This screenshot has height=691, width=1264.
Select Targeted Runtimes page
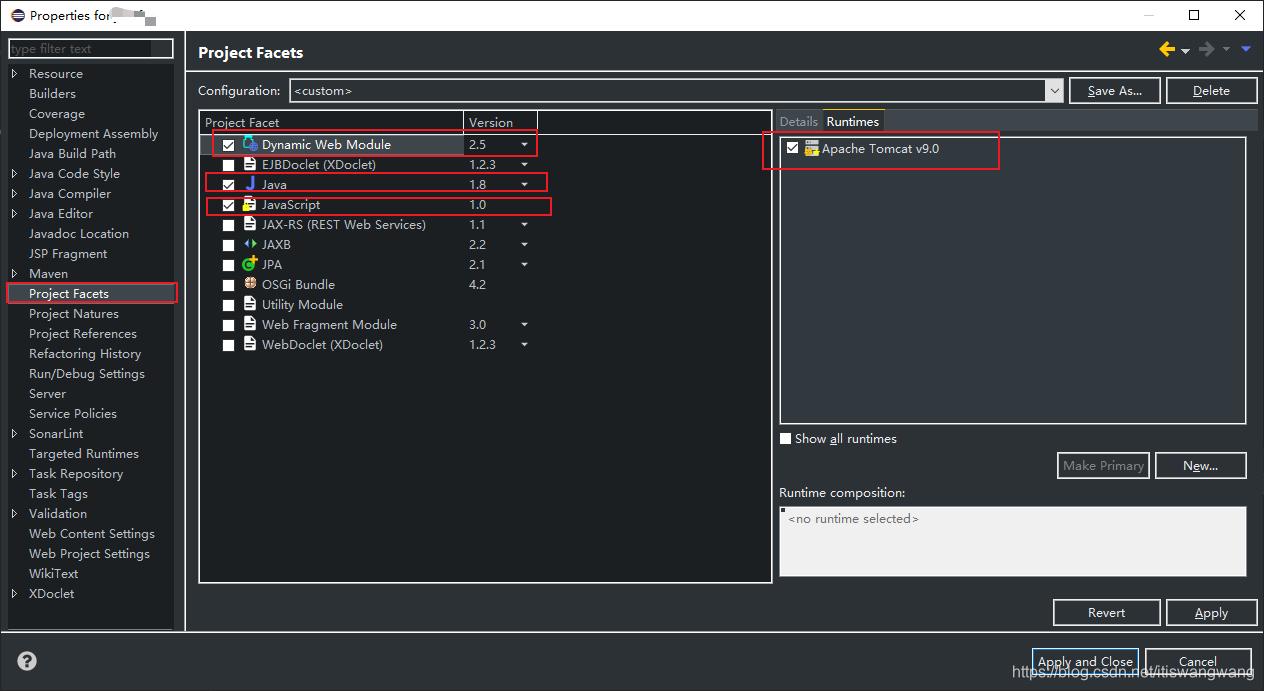(x=84, y=454)
